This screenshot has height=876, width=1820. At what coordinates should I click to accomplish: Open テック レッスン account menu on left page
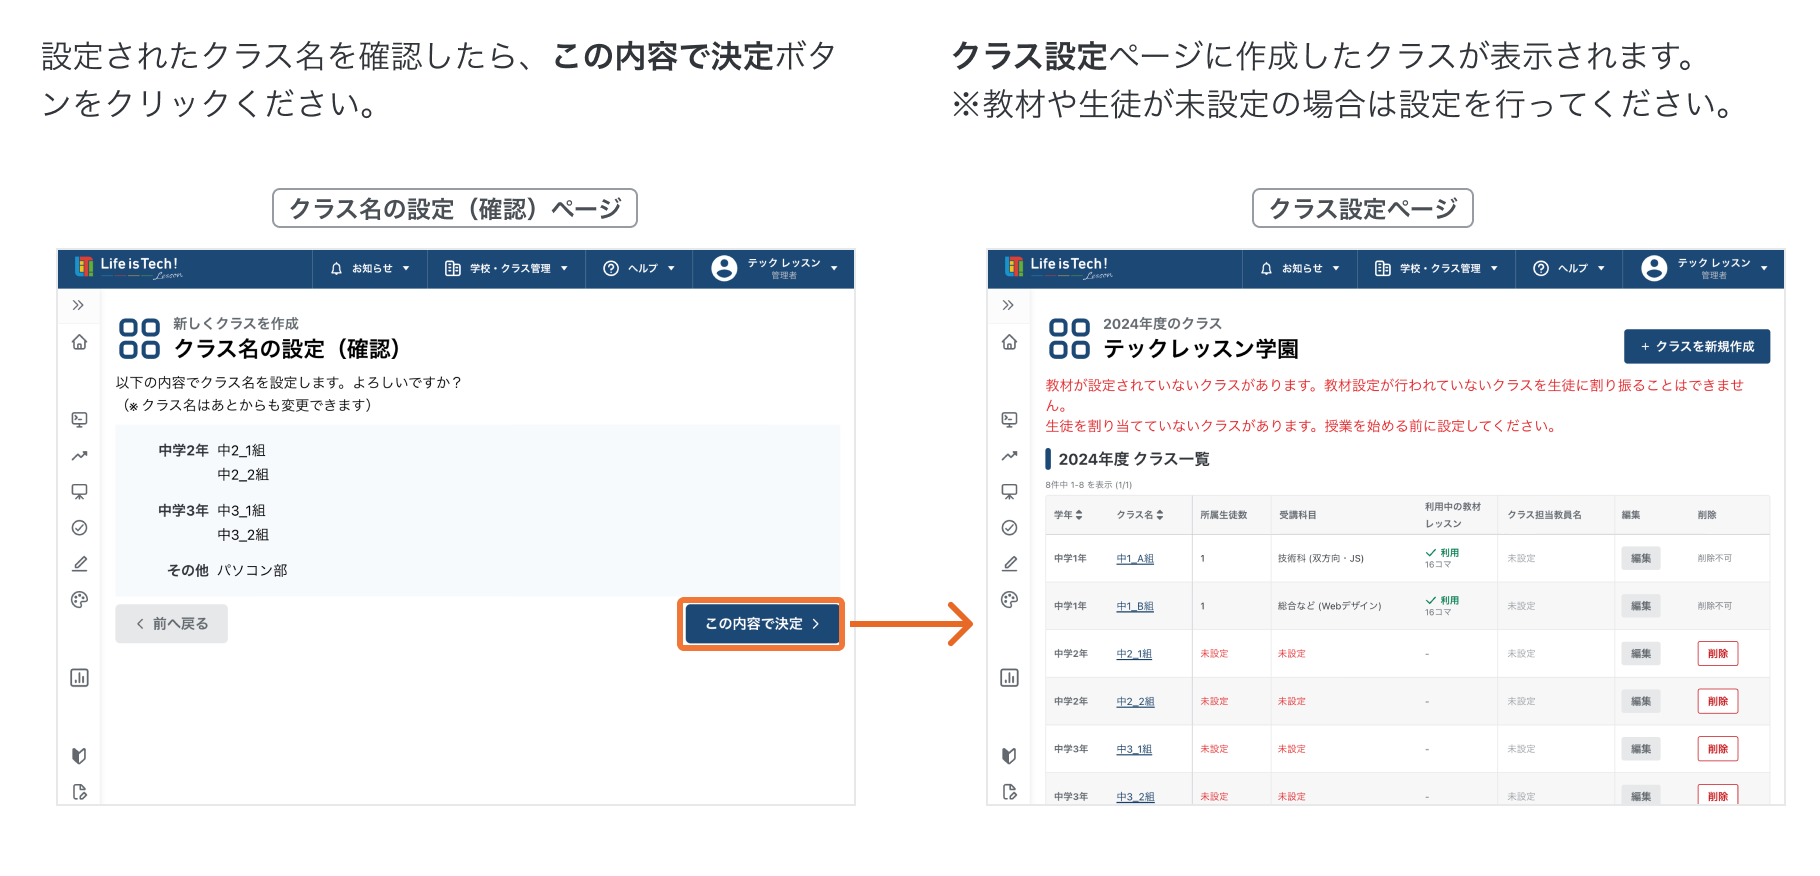pos(775,268)
